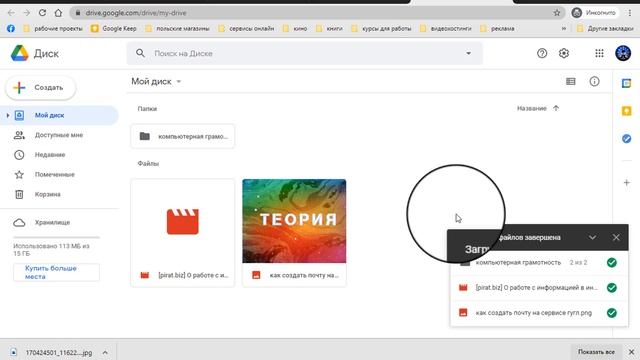Viewport: 640px width, 360px height.
Task: Open the Google apps grid icon
Action: click(599, 53)
